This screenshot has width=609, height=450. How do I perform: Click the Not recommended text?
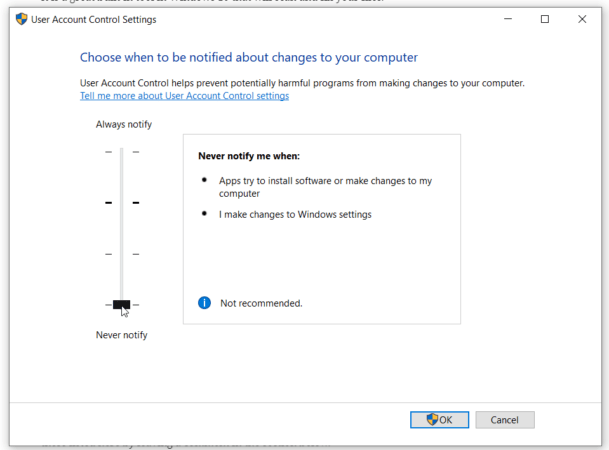coord(261,303)
